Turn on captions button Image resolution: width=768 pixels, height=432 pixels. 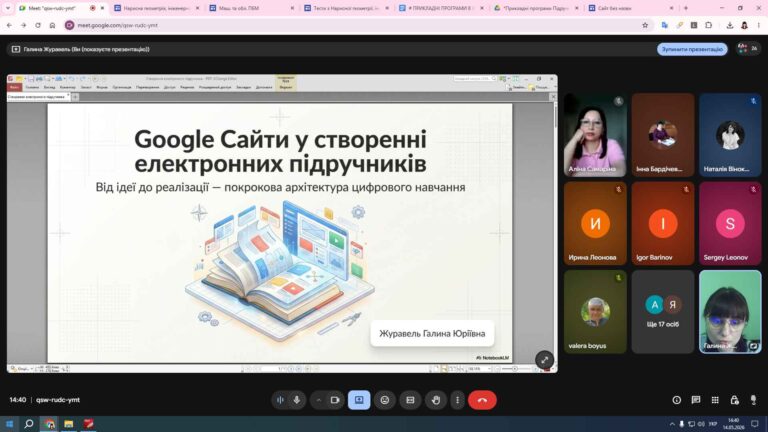pyautogui.click(x=410, y=400)
